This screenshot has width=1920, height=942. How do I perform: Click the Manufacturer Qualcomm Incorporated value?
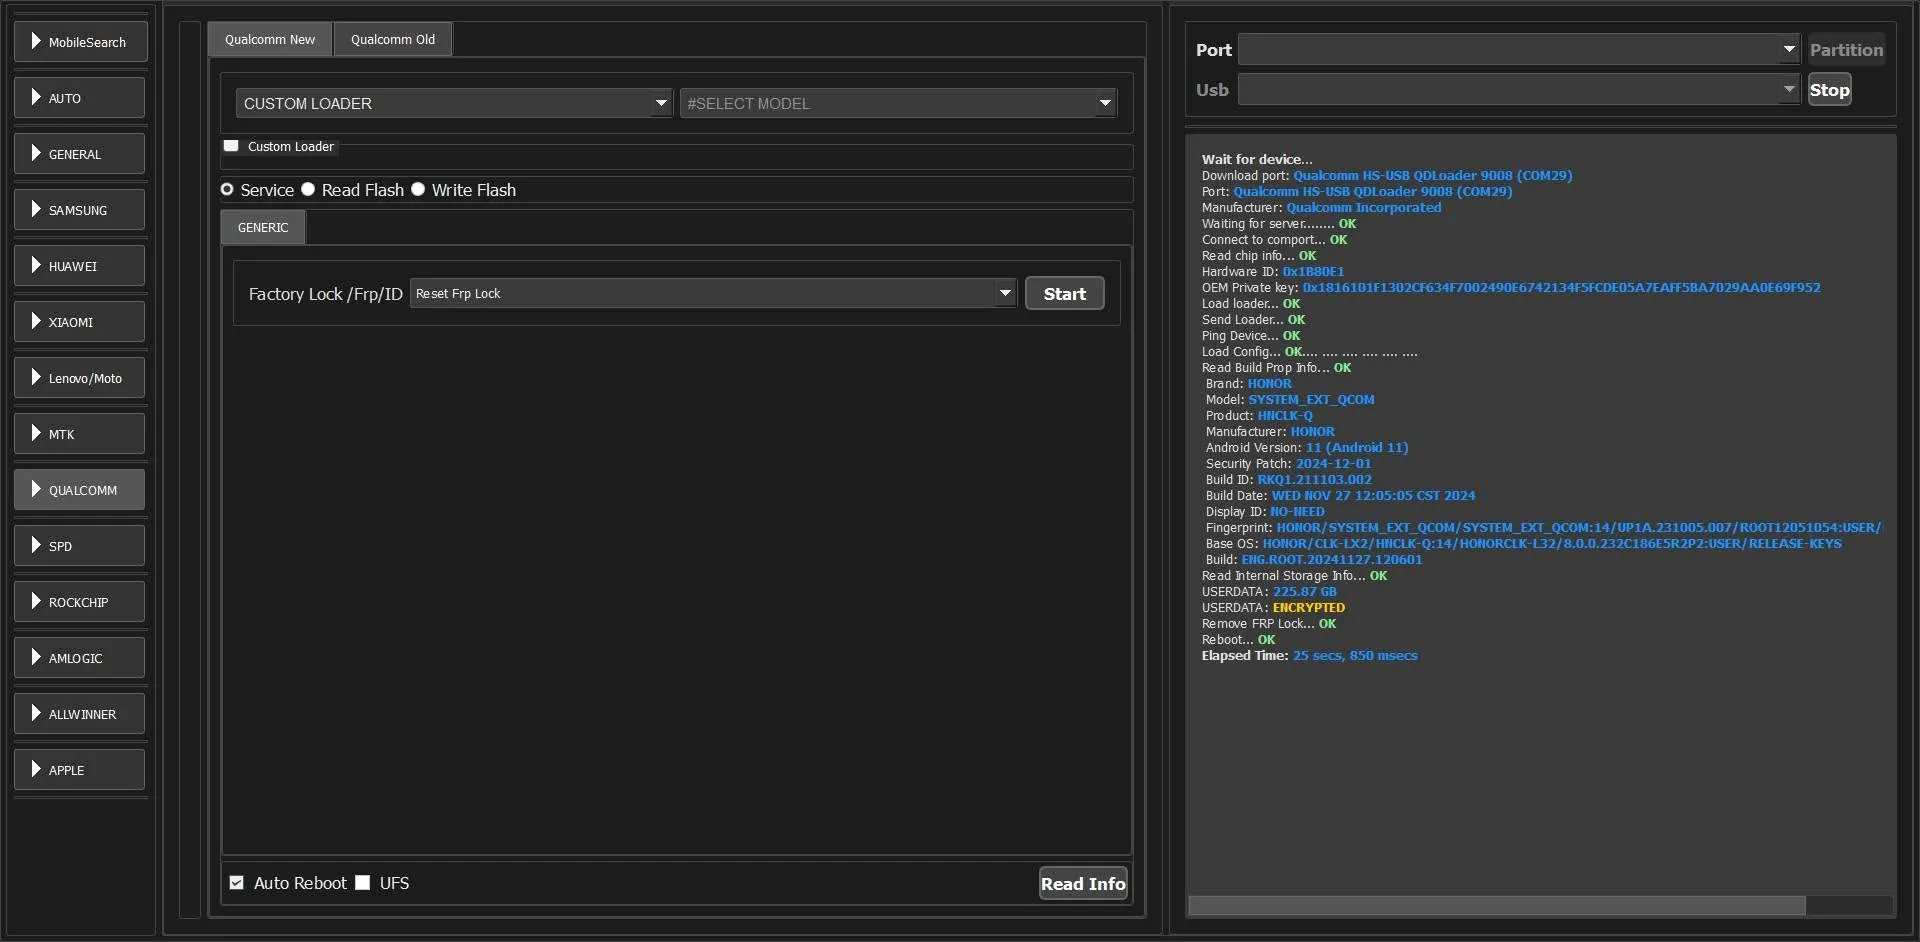coord(1364,207)
